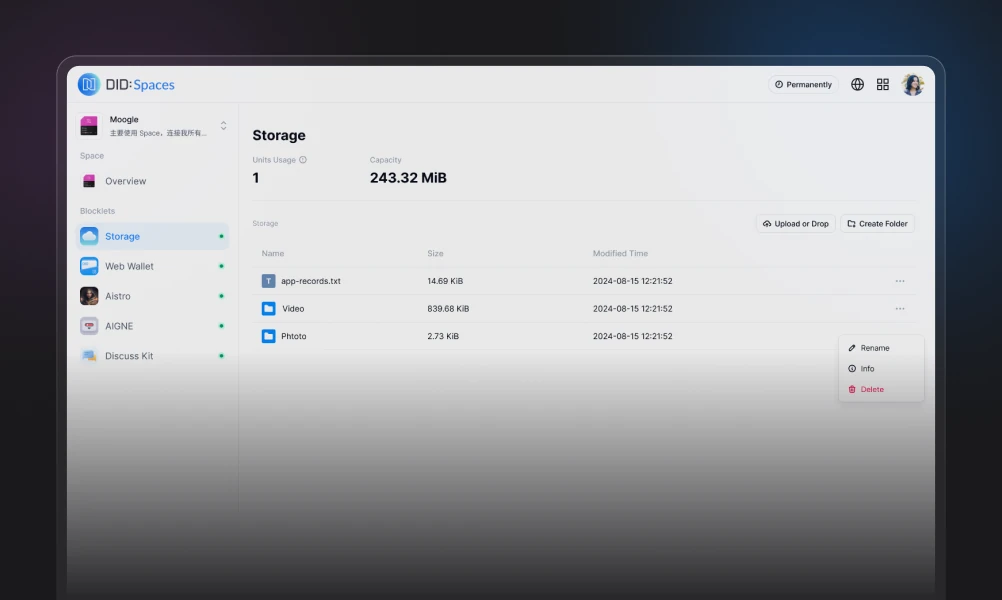Image resolution: width=1002 pixels, height=600 pixels.
Task: Expand the Moogle space switcher
Action: tap(223, 125)
